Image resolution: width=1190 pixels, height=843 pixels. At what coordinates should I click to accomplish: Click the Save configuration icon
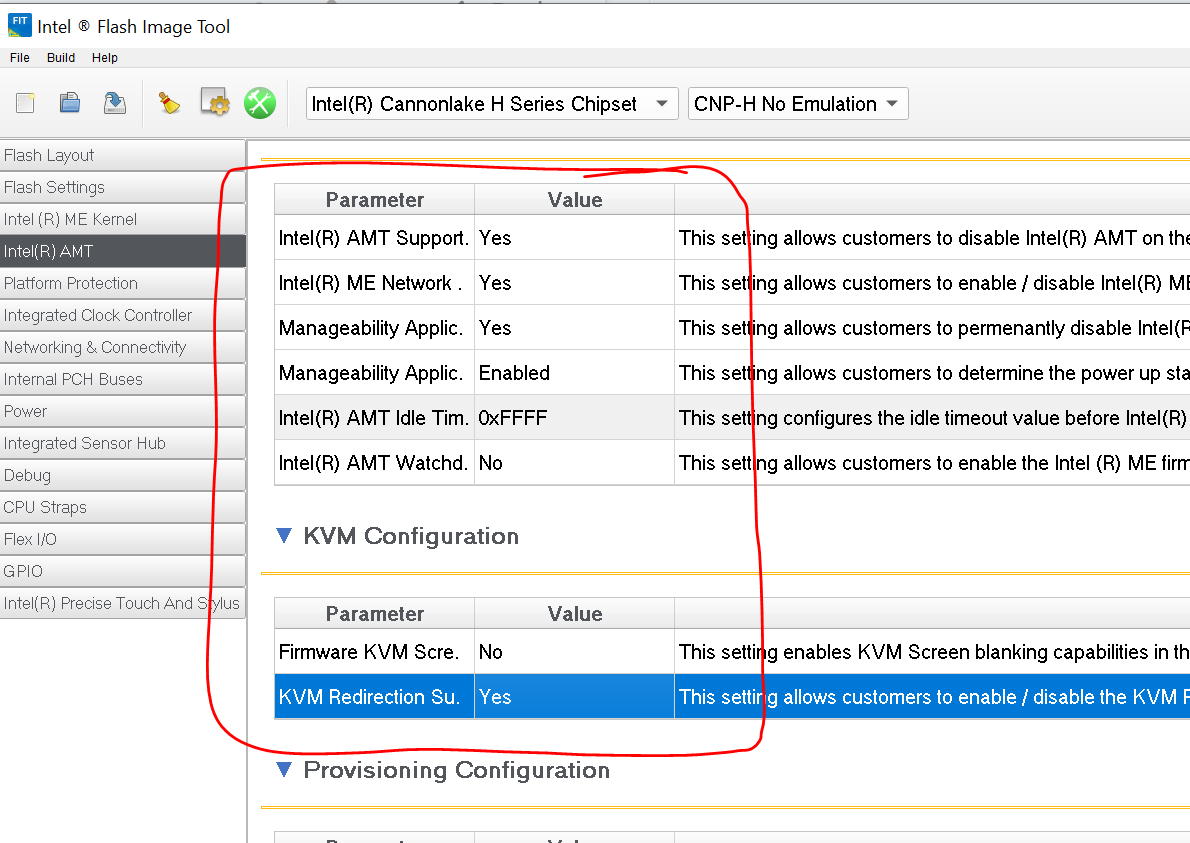coord(115,103)
